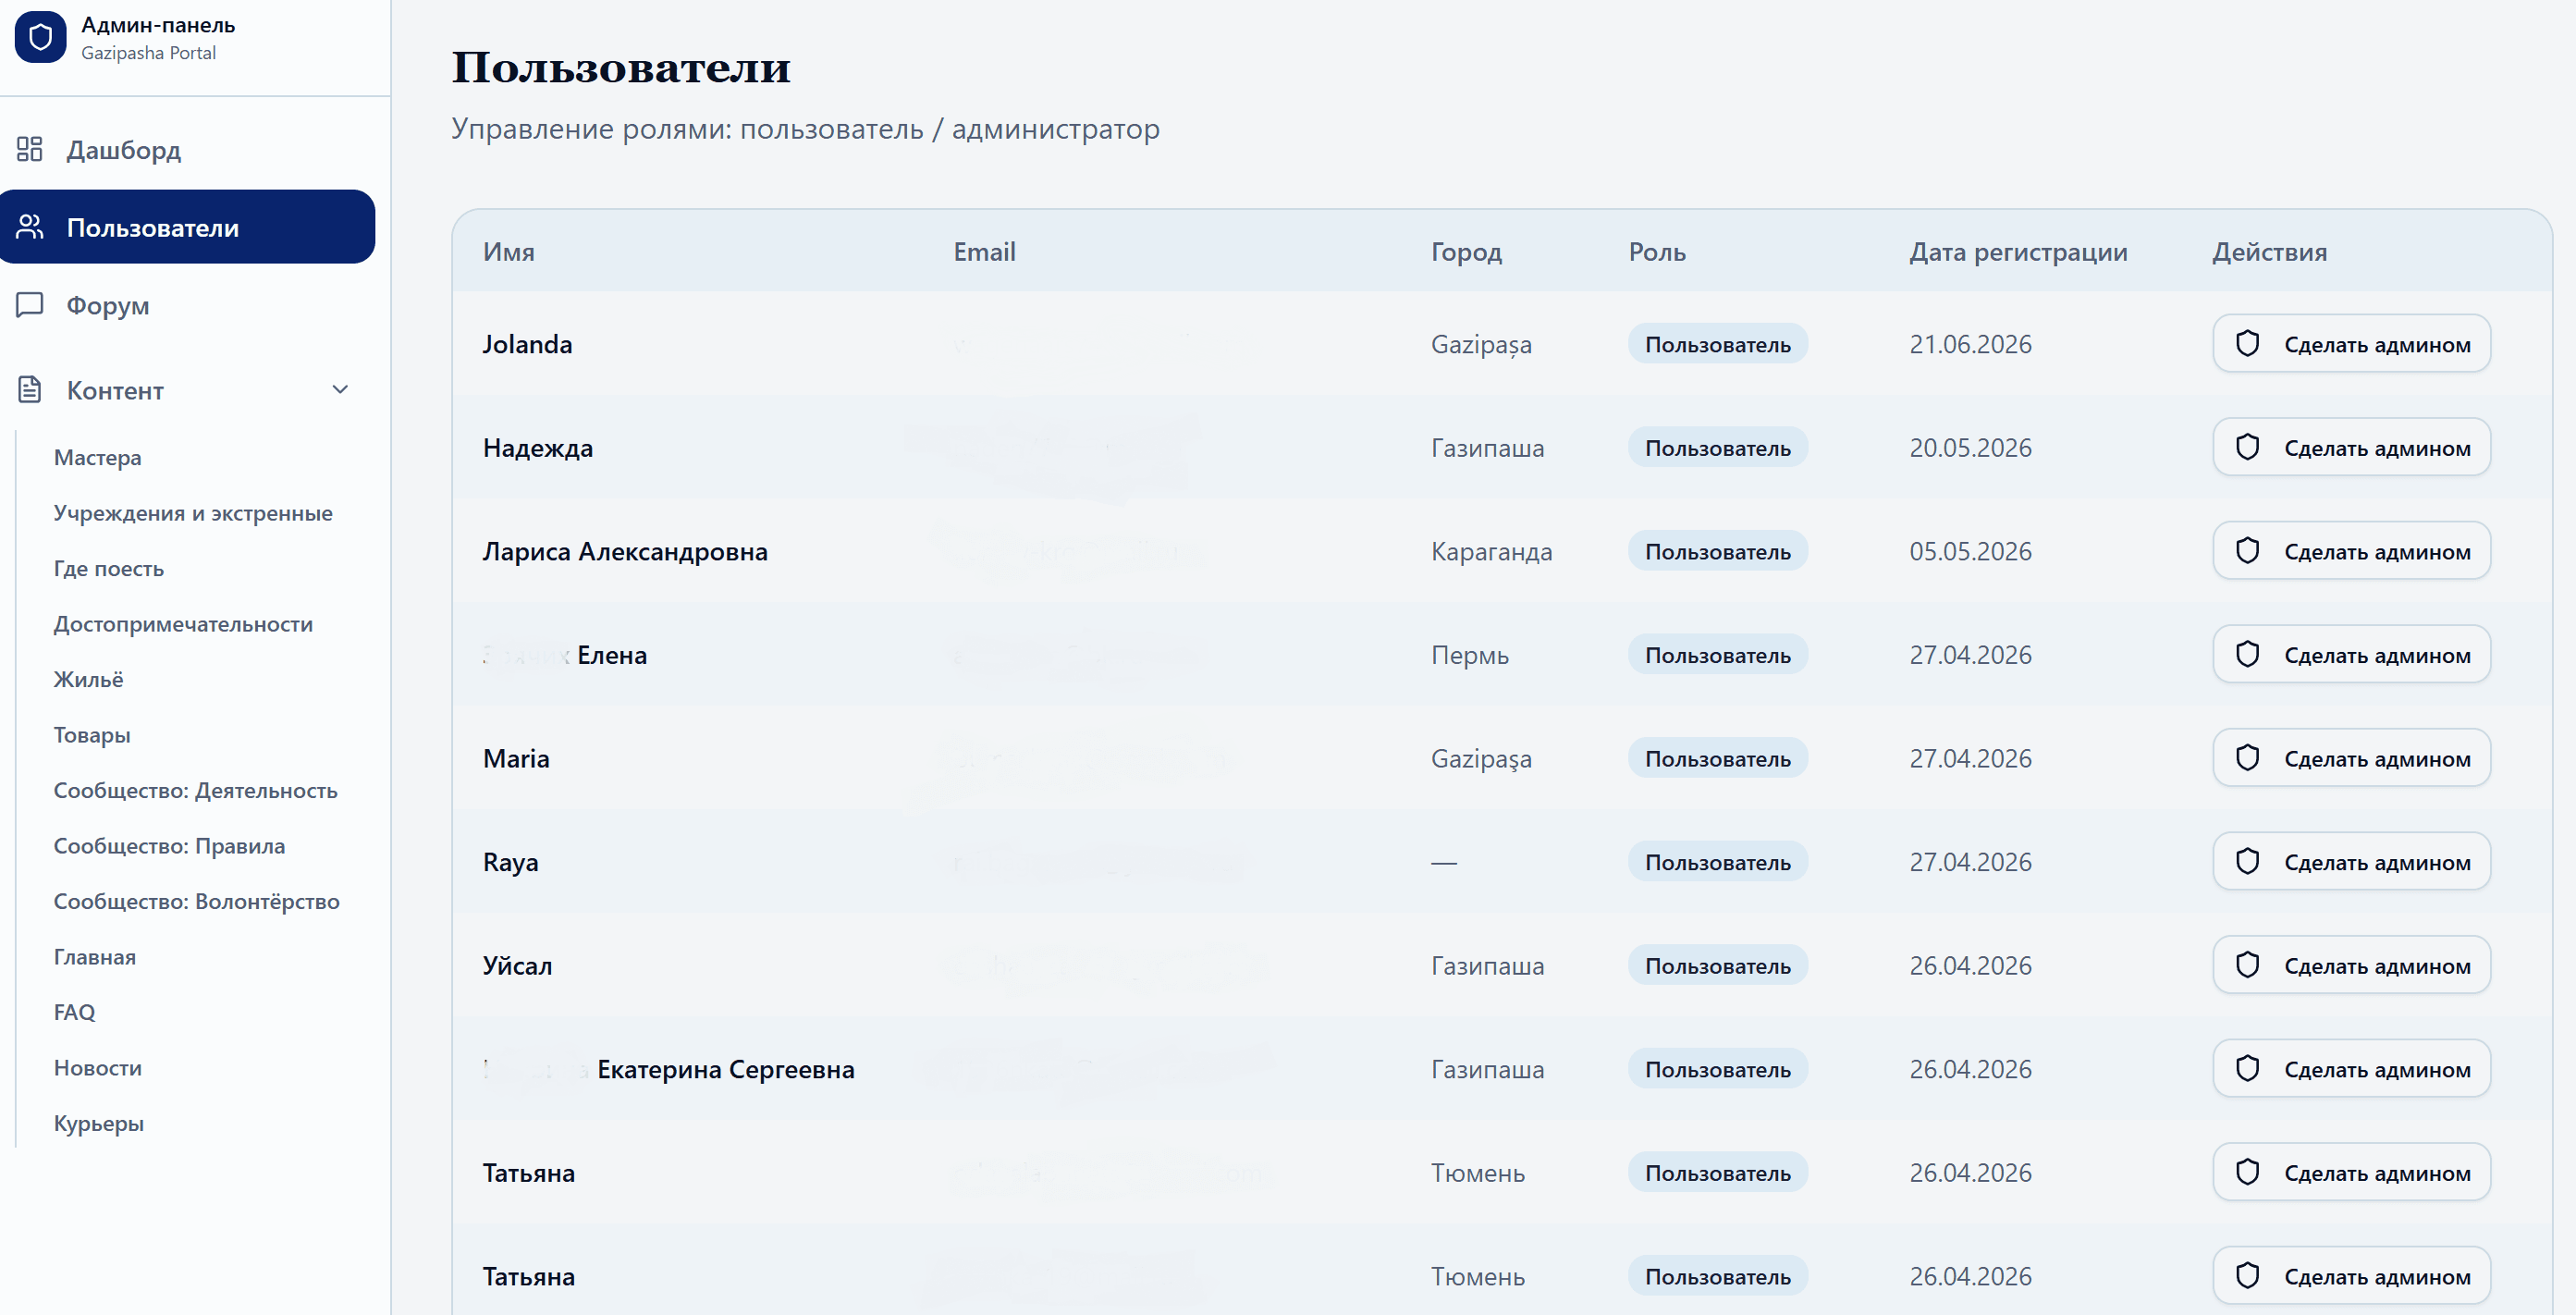Click the Имя column header

pos(509,252)
